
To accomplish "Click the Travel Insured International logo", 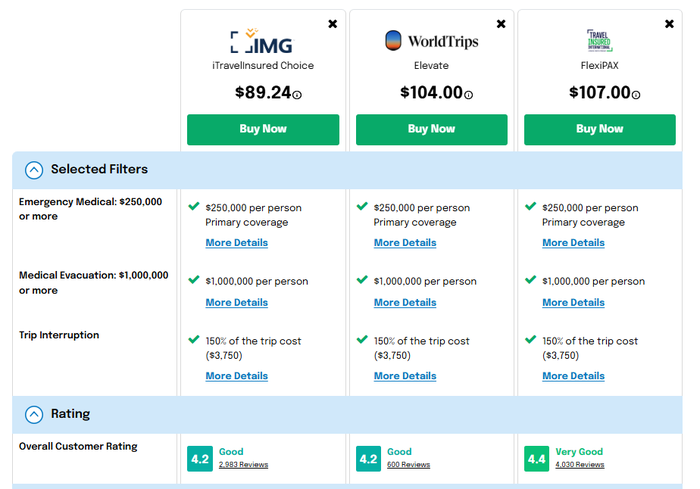I will point(599,41).
